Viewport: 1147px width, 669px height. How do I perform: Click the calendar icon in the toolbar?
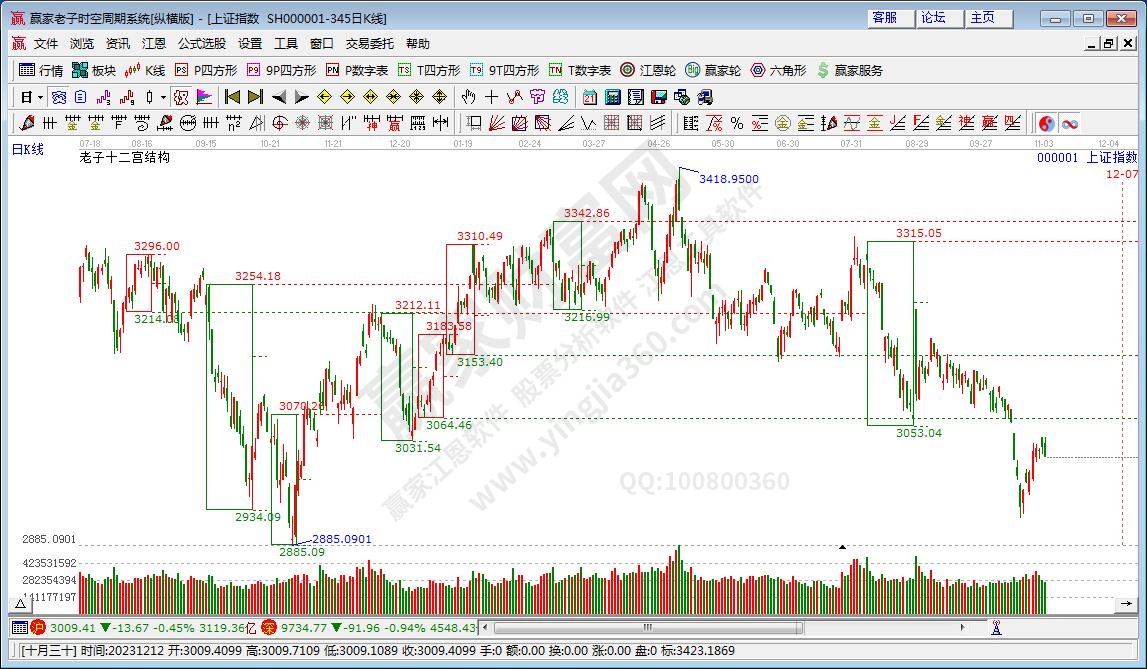point(590,97)
